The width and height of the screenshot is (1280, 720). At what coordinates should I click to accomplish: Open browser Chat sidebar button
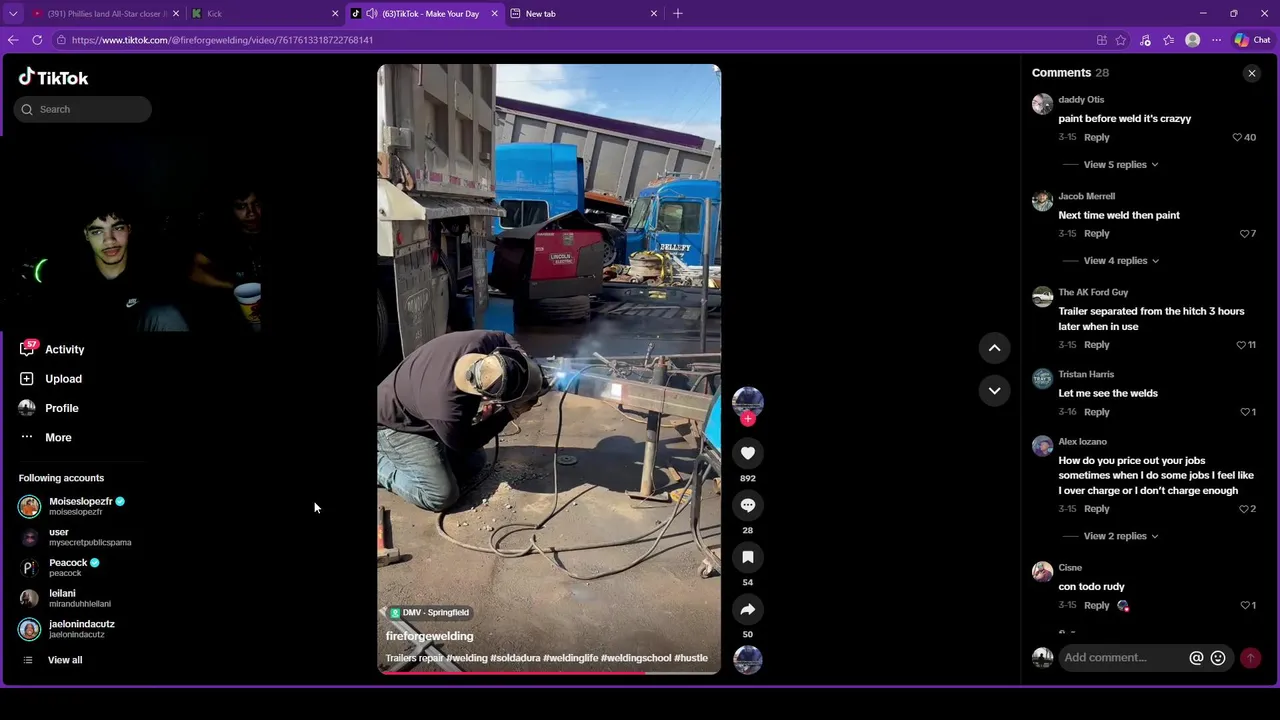tap(1252, 40)
